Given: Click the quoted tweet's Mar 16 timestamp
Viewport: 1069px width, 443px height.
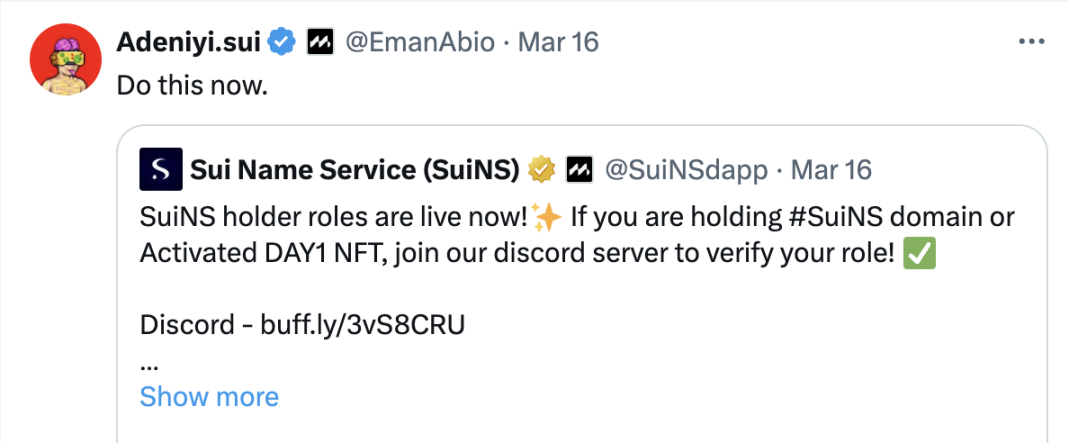Looking at the screenshot, I should 830,169.
